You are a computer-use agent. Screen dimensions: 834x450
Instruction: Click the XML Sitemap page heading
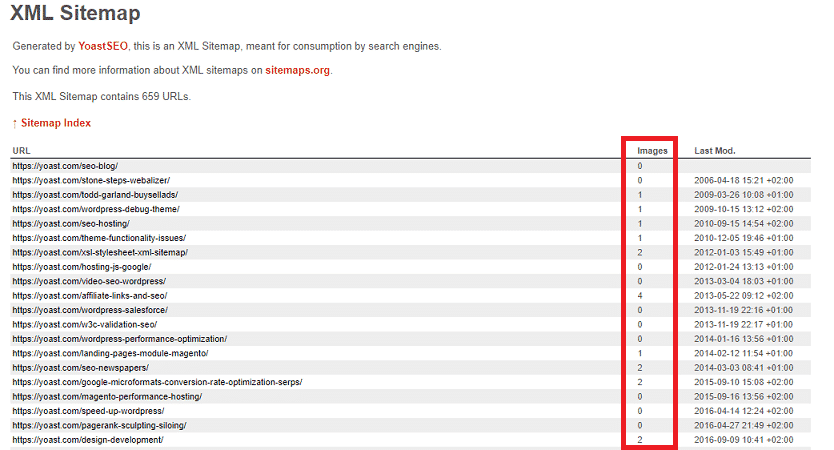[75, 13]
